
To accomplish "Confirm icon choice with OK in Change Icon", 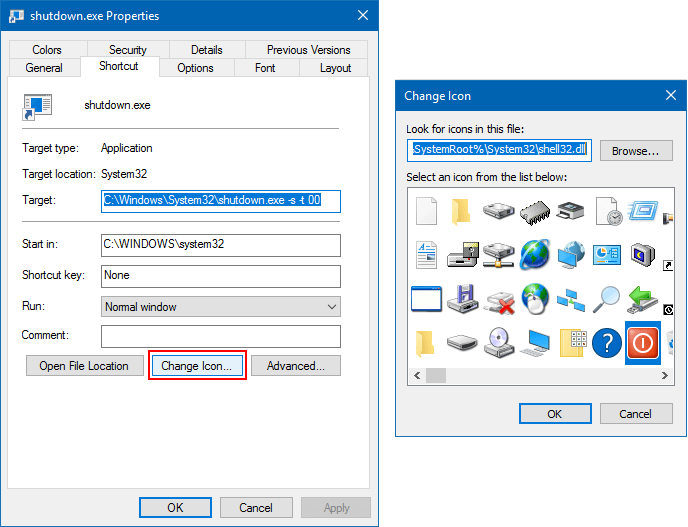I will (555, 414).
